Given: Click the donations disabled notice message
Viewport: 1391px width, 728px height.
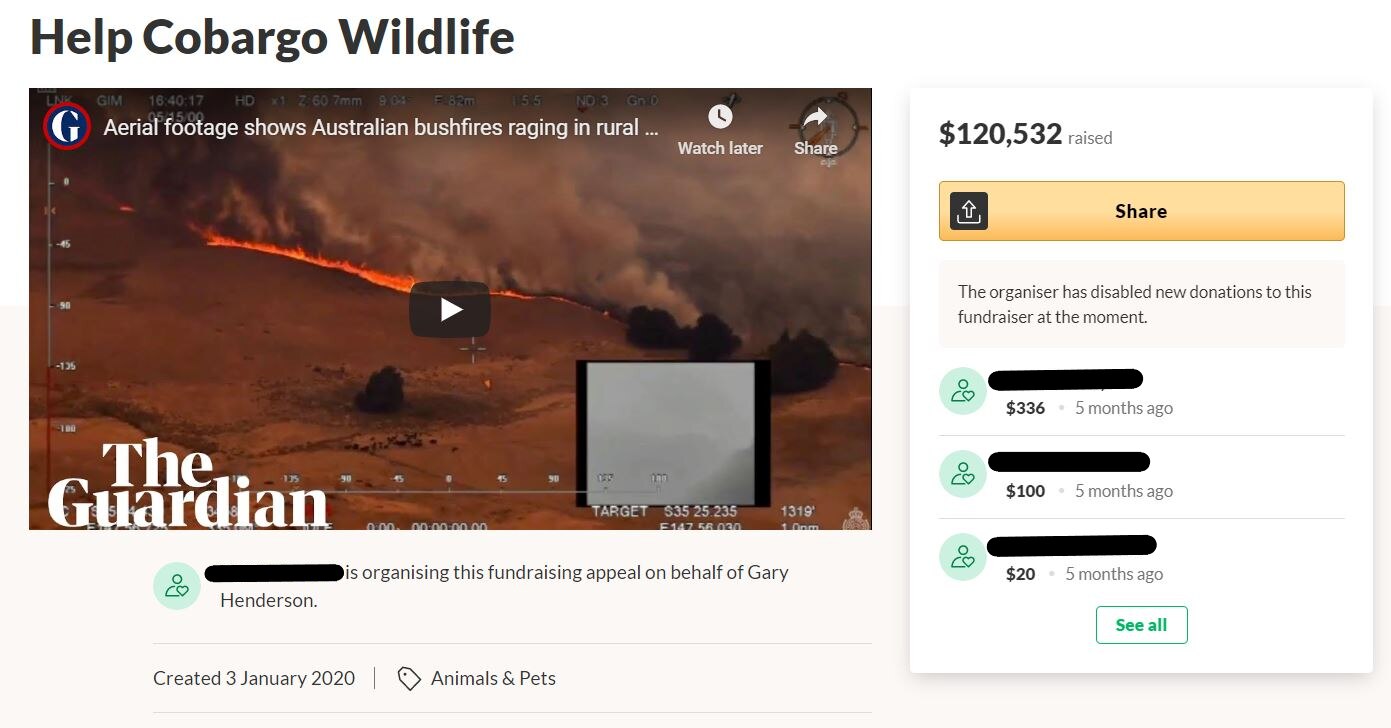Looking at the screenshot, I should tap(1141, 302).
